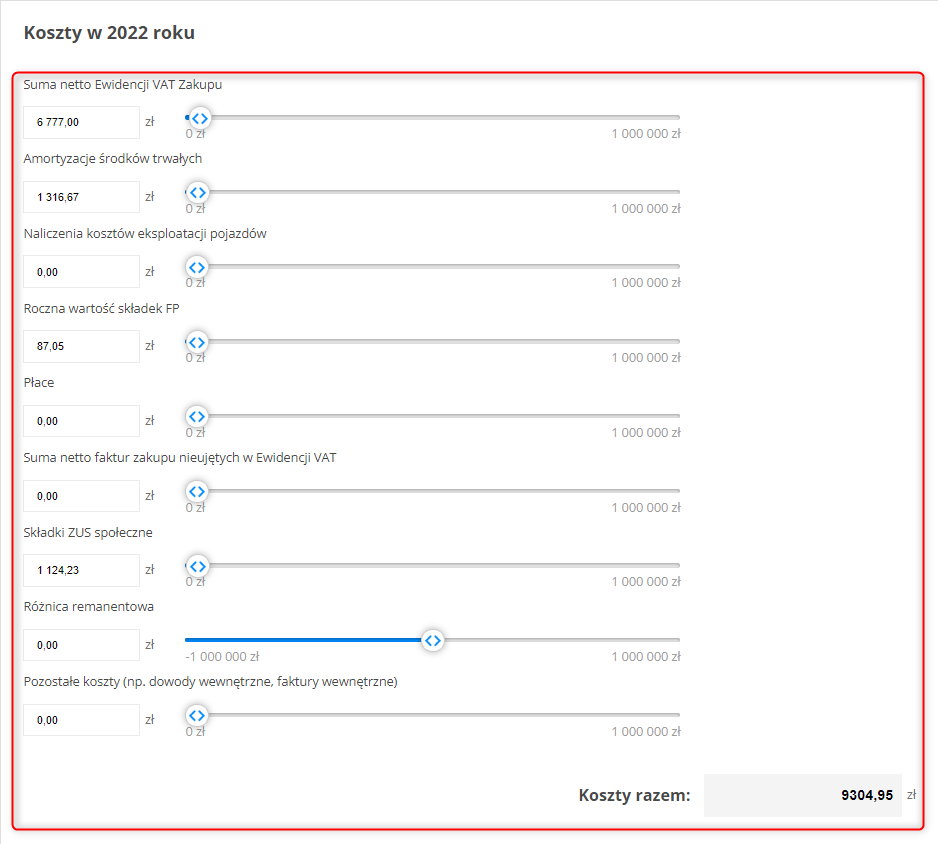The width and height of the screenshot is (938, 844).
Task: Click the Amortyzacje środków trwałych label
Action: pyautogui.click(x=112, y=159)
